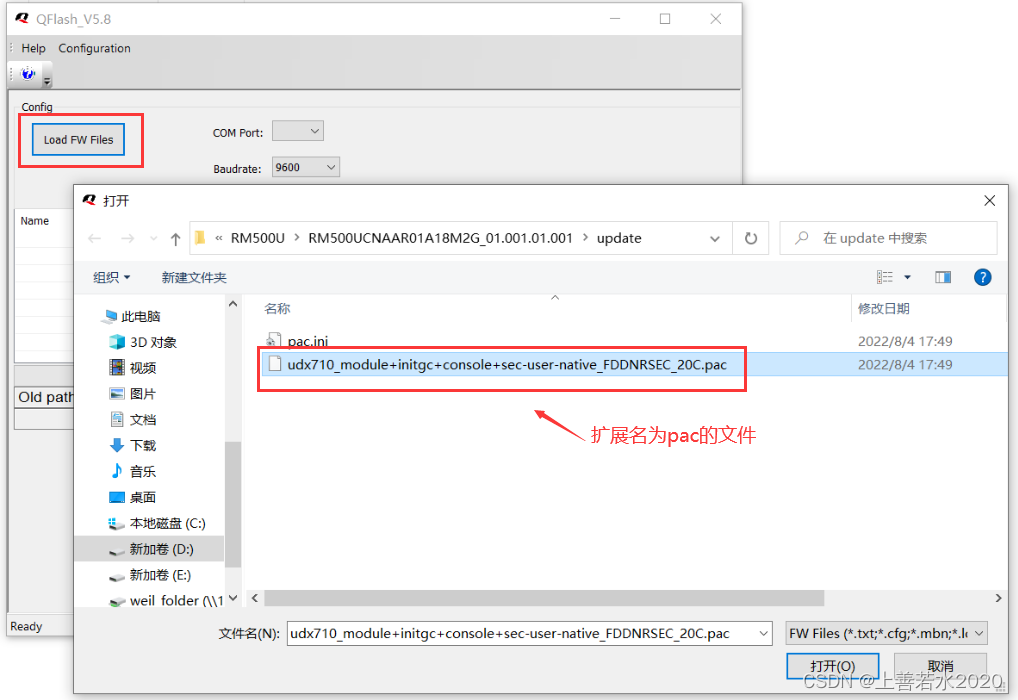Open file dialog help question icon
The image size is (1018, 700).
click(x=982, y=277)
